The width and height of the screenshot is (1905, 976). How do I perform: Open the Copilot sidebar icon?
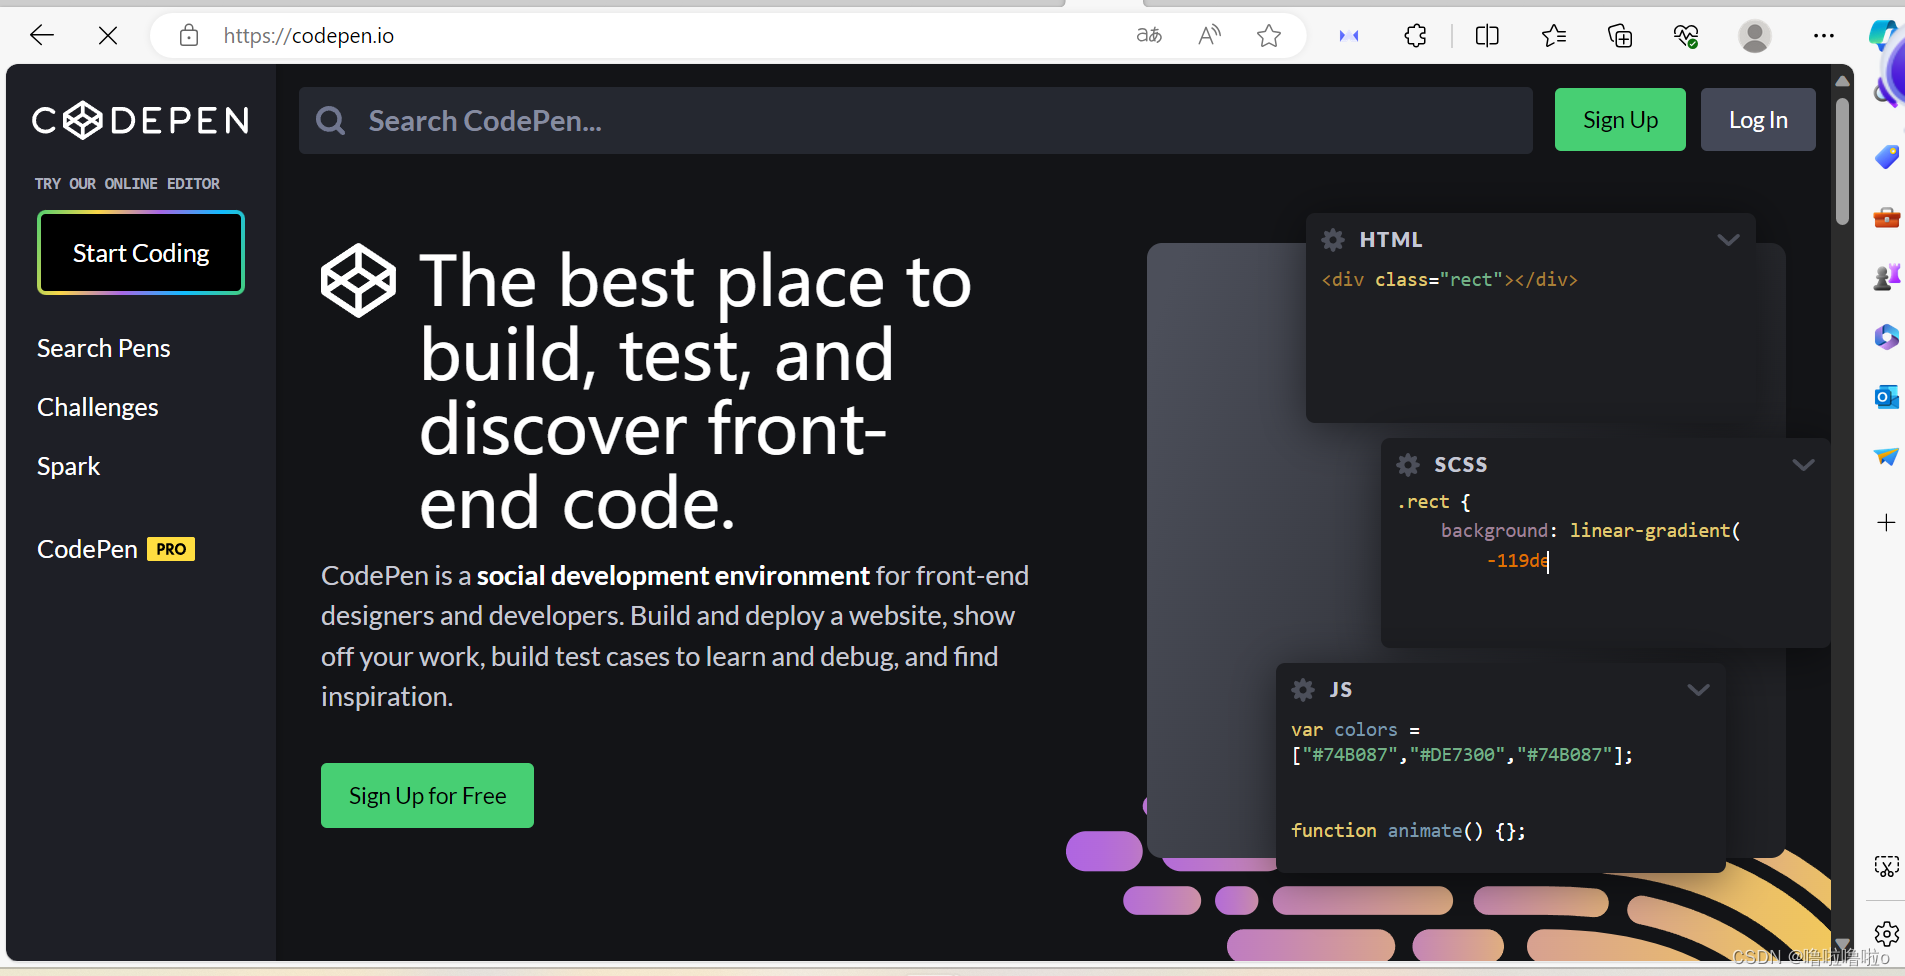tap(1885, 33)
